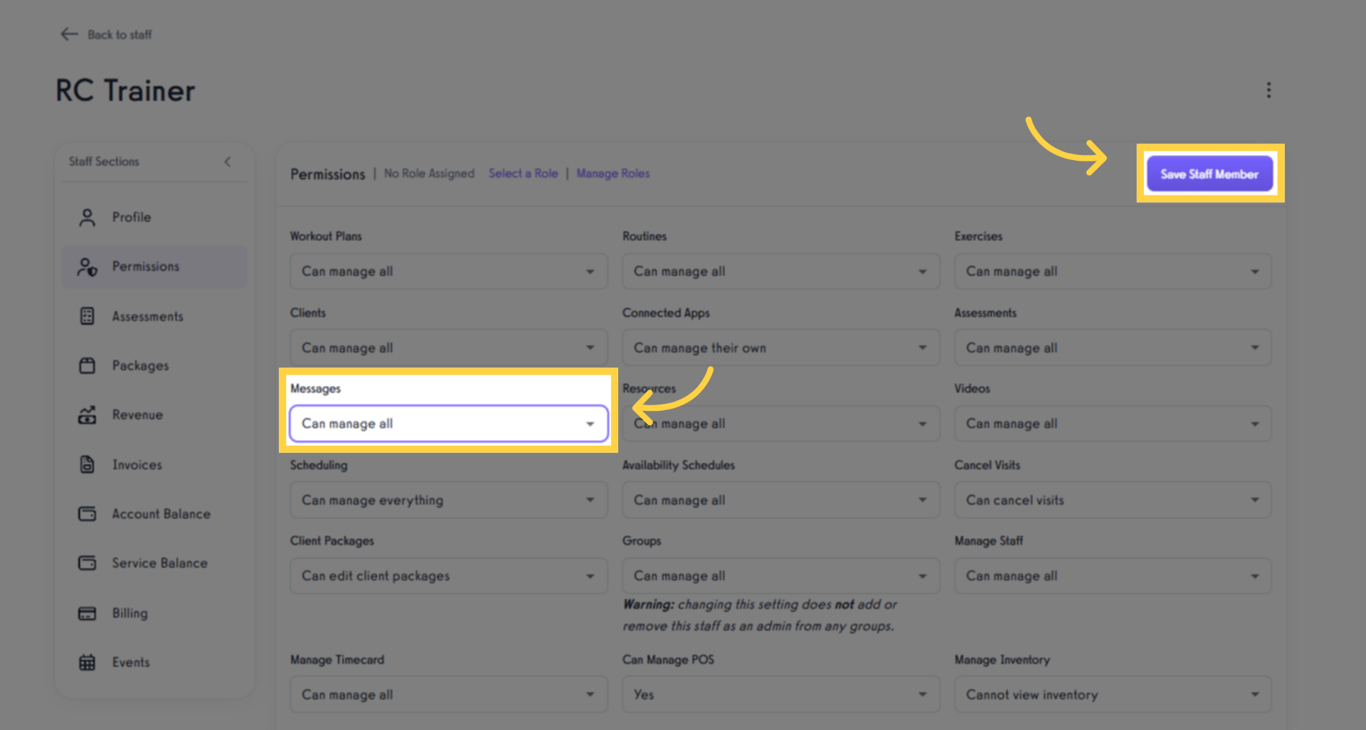The width and height of the screenshot is (1366, 730).
Task: Open Manage Roles
Action: pos(613,173)
